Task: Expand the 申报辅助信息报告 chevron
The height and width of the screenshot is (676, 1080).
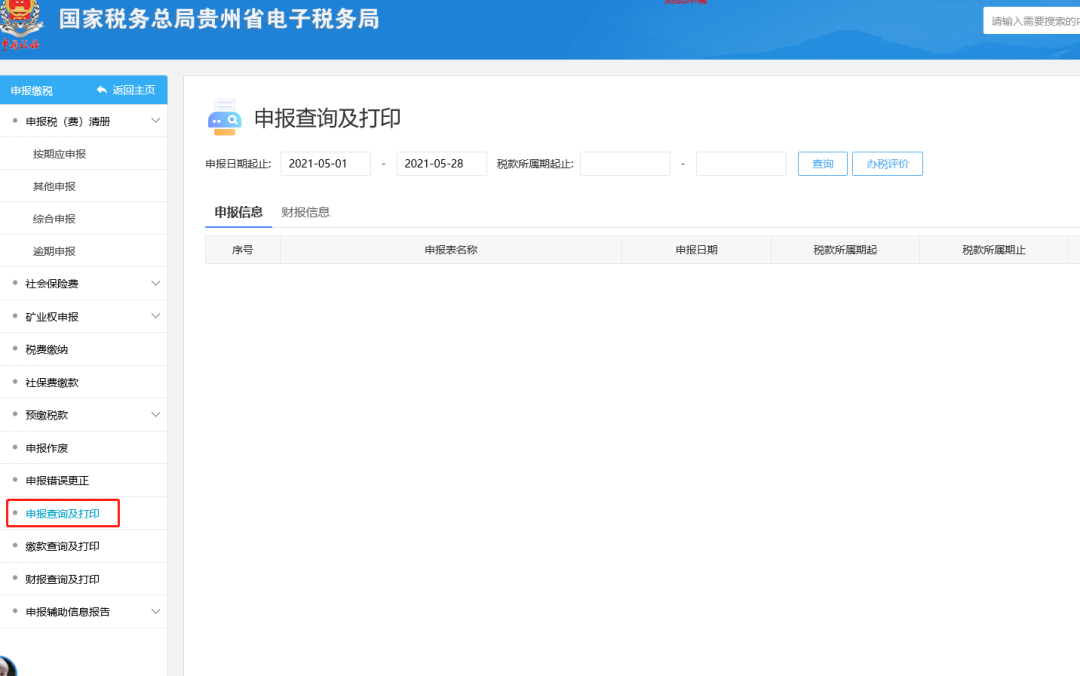Action: point(156,611)
